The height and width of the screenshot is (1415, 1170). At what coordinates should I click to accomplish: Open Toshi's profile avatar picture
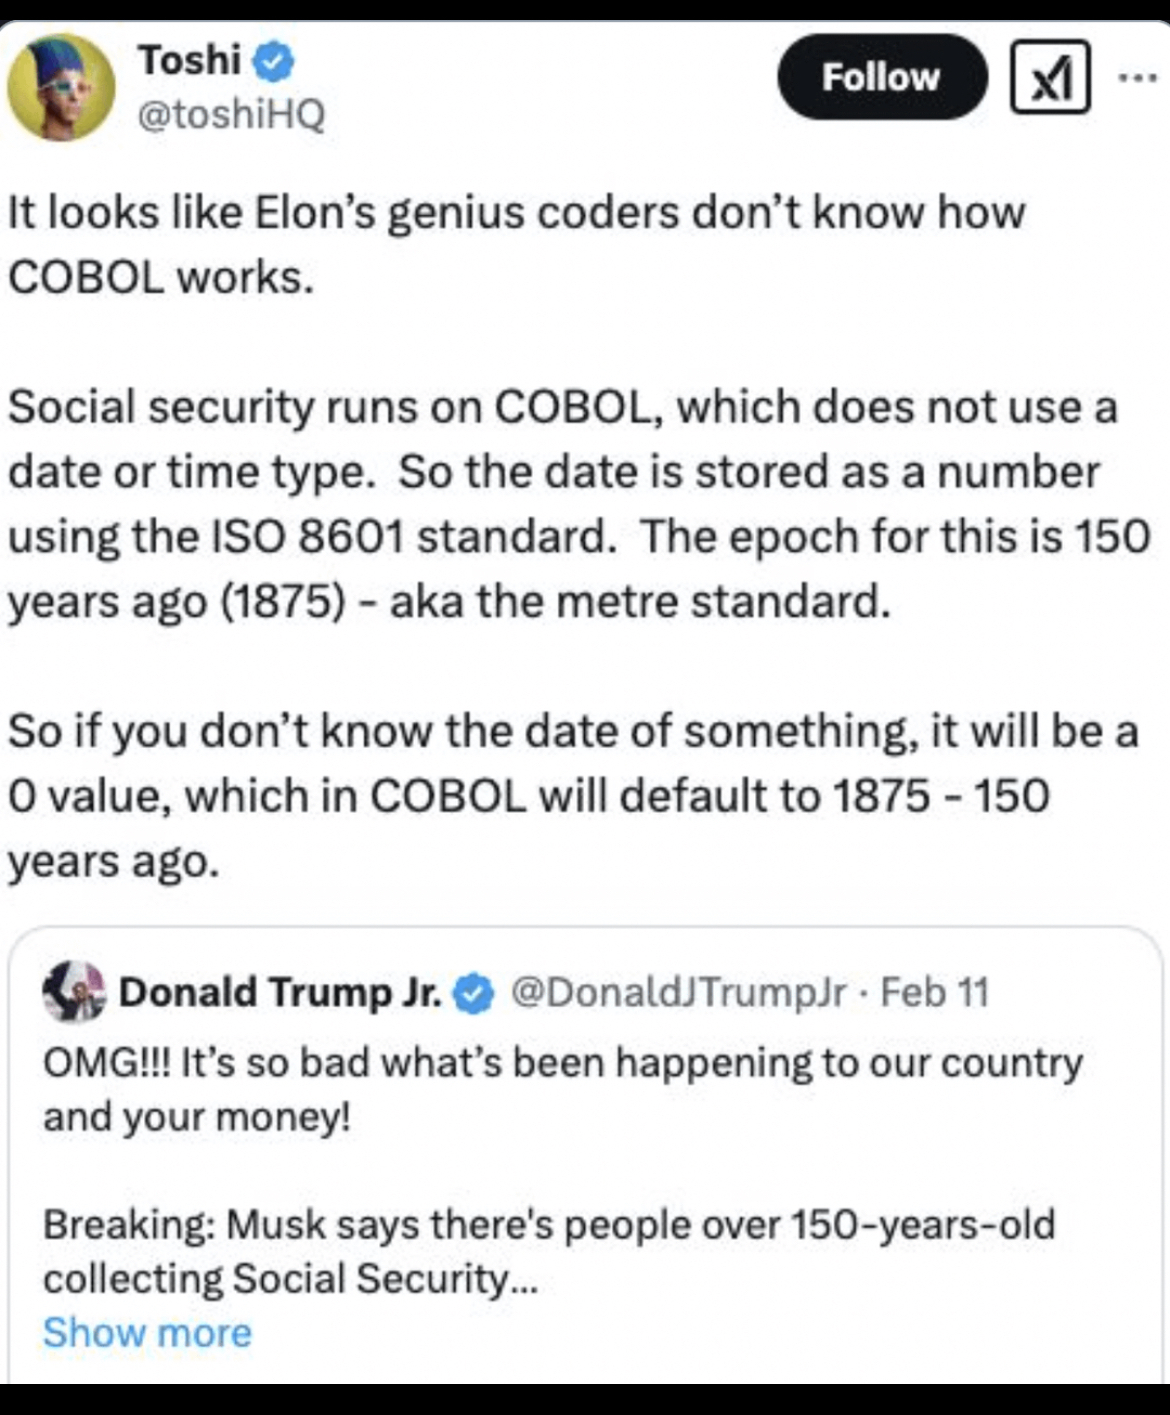click(x=61, y=88)
